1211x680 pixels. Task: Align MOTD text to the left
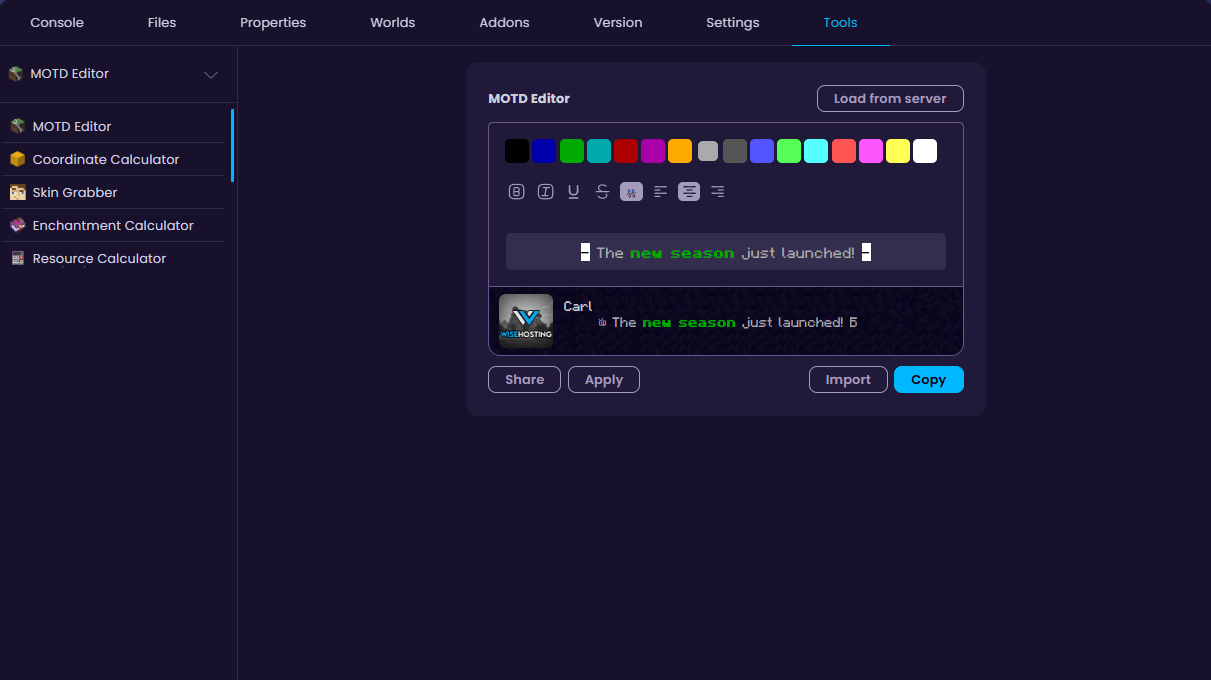[x=660, y=192]
